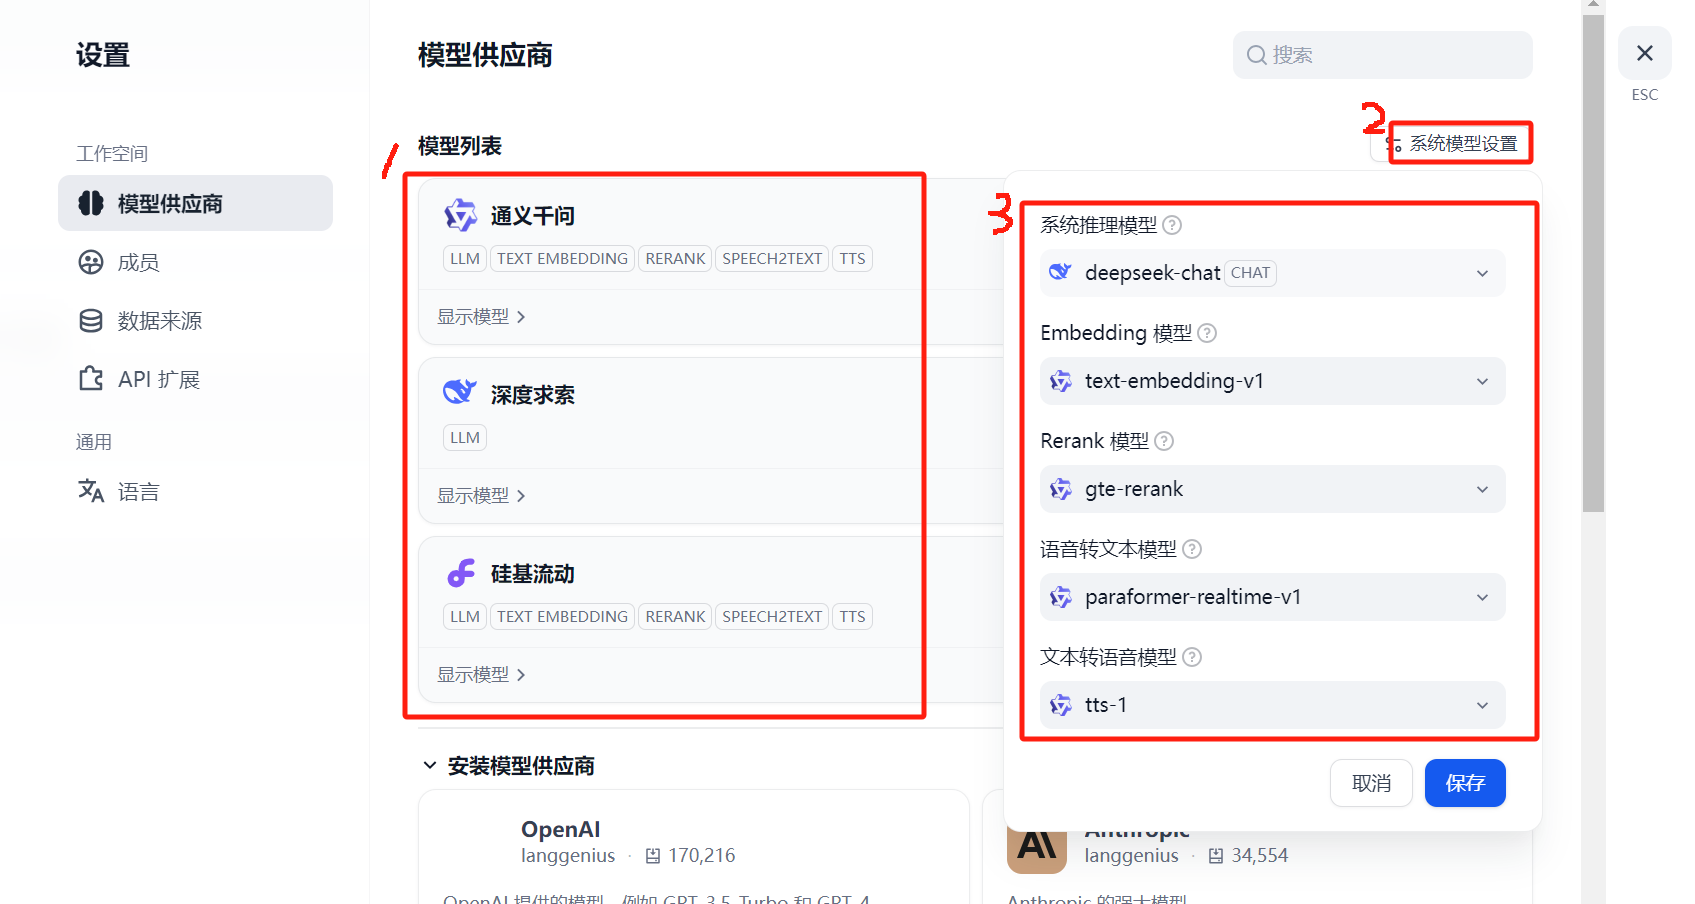Select 模型供应商 in the sidebar
1695x904 pixels.
tap(195, 203)
